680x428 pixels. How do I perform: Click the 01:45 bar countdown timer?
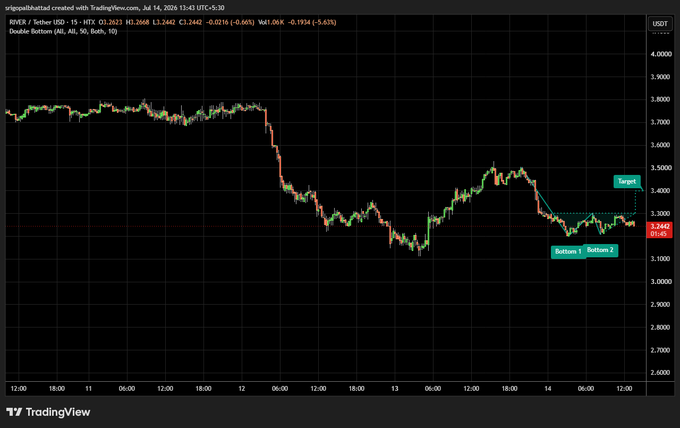pos(659,234)
